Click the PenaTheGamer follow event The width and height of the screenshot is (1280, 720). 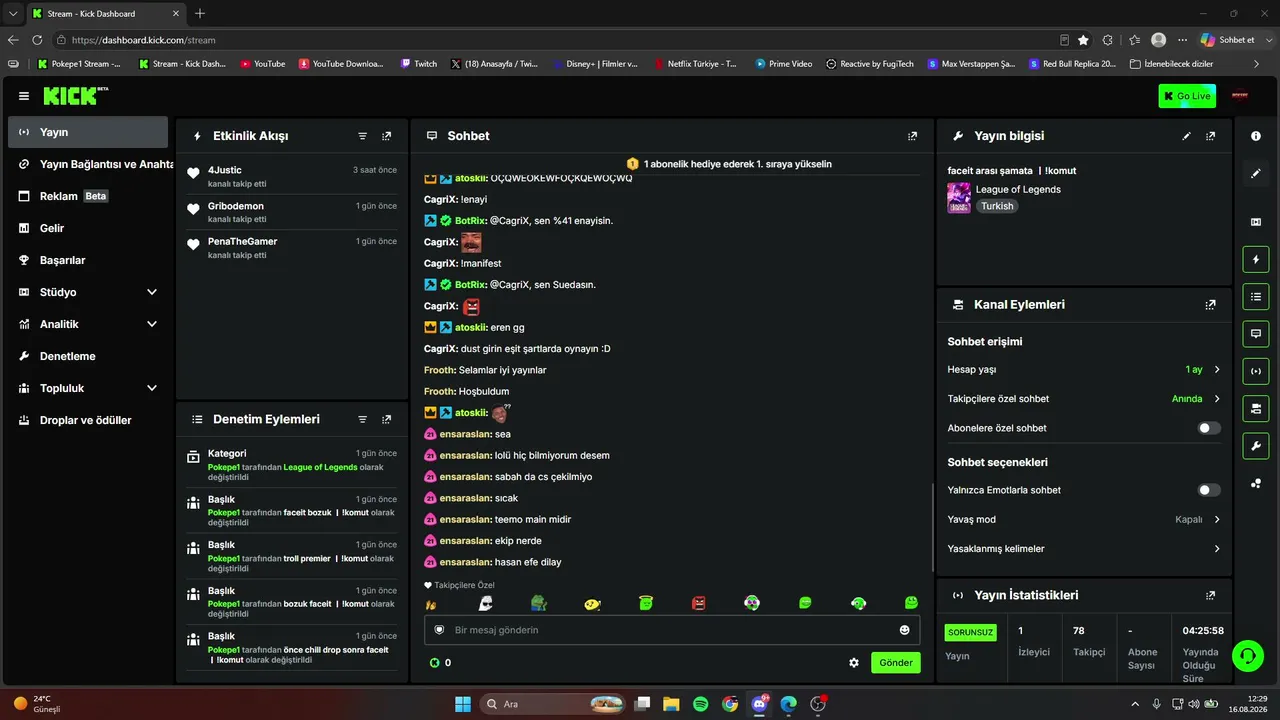coord(292,248)
